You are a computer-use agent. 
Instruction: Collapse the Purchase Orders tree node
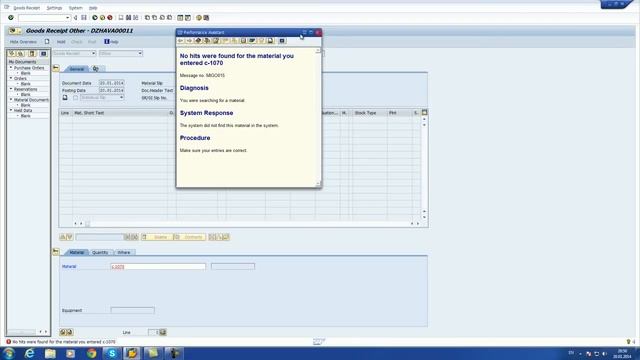(11, 68)
